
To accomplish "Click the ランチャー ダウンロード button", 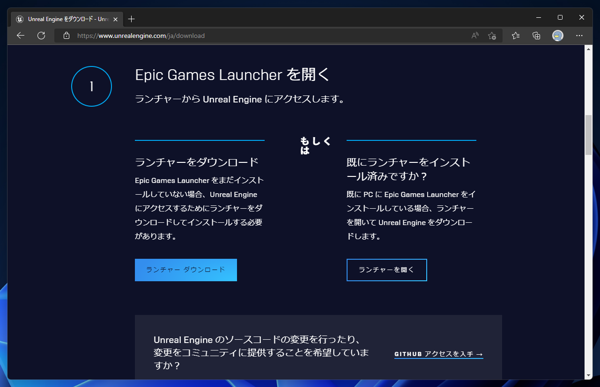I will pos(186,270).
